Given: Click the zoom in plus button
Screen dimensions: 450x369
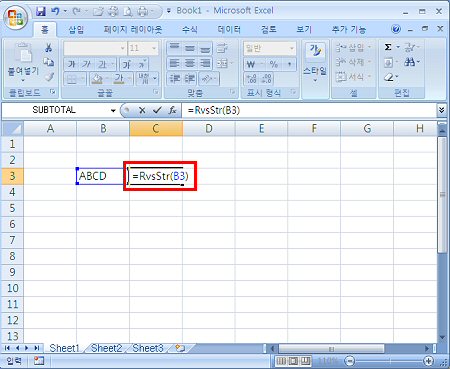Looking at the screenshot, I should (x=428, y=361).
